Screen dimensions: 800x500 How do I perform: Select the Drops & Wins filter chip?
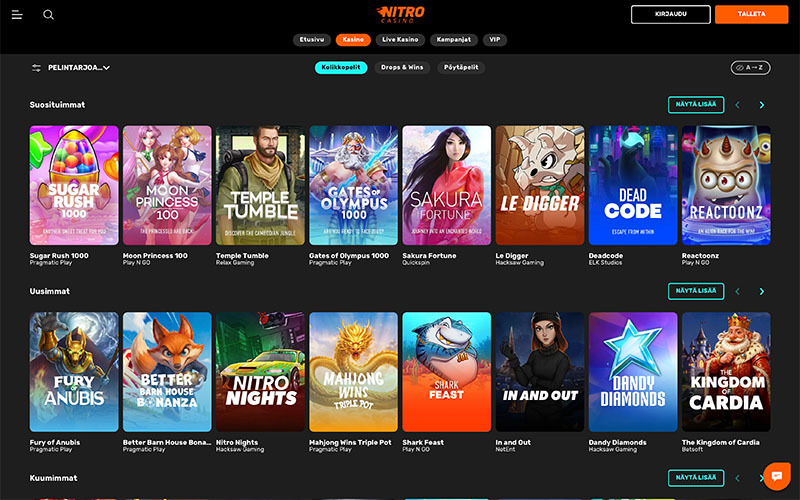tap(402, 67)
